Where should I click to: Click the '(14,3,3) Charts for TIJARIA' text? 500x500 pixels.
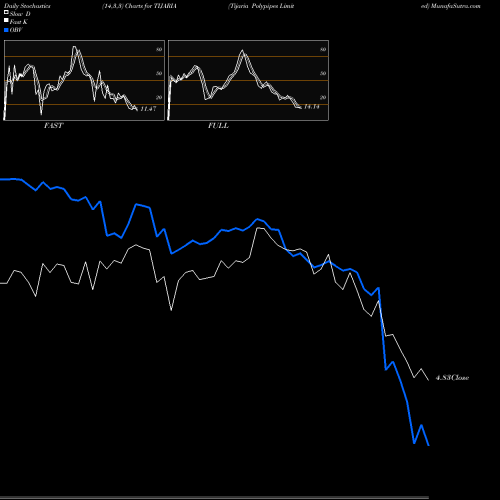pos(139,6)
